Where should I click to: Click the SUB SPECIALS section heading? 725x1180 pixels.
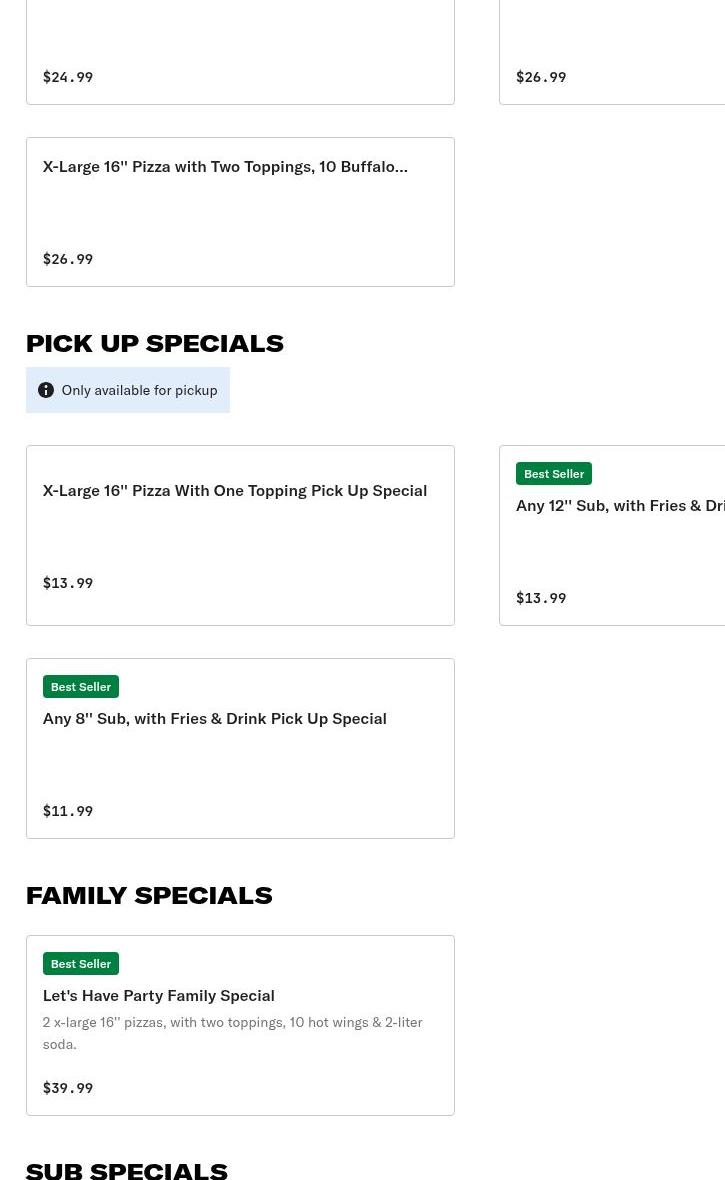pos(127,1169)
